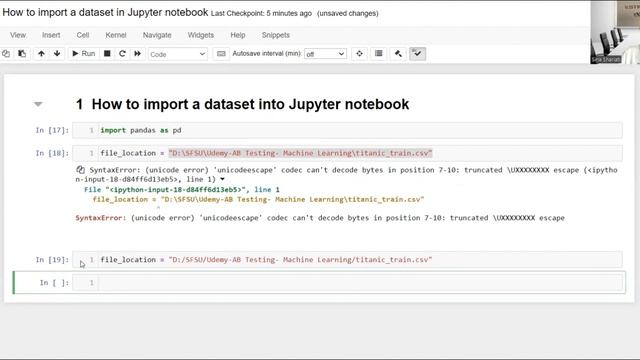Open the Navigate menu
The width and height of the screenshot is (640, 360).
(x=157, y=35)
